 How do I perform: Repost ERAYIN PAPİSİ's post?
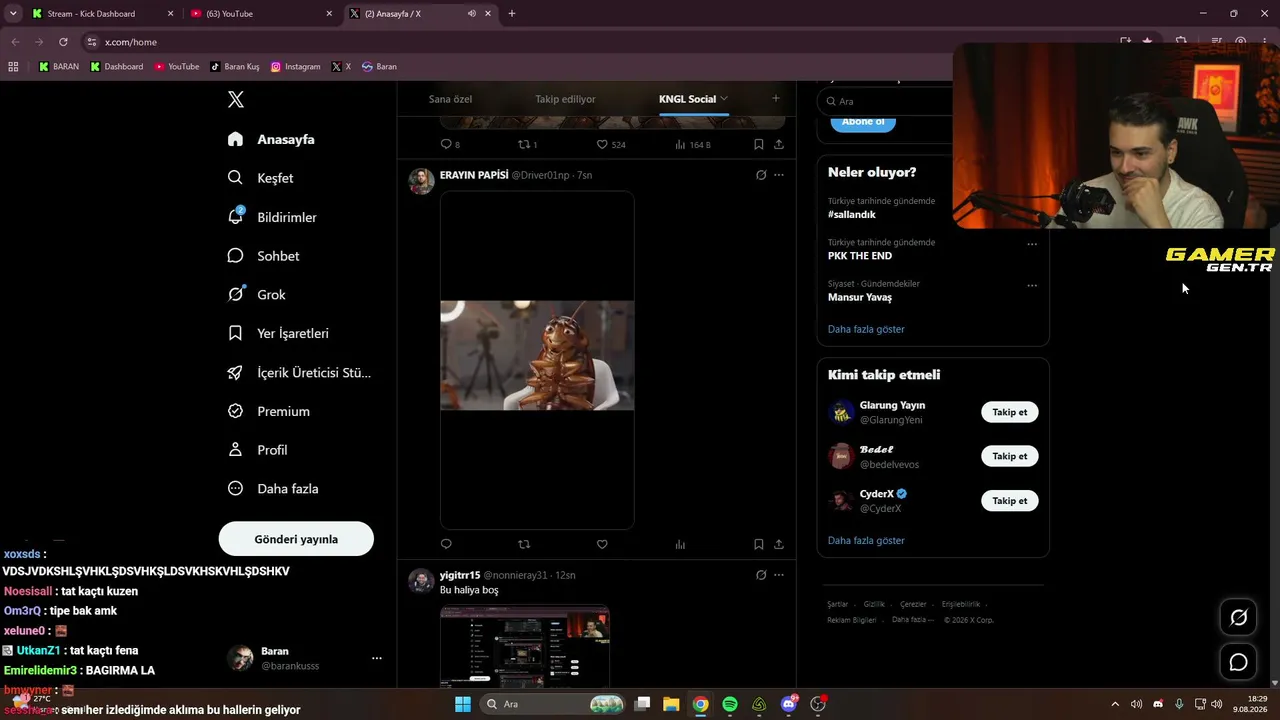pos(524,544)
